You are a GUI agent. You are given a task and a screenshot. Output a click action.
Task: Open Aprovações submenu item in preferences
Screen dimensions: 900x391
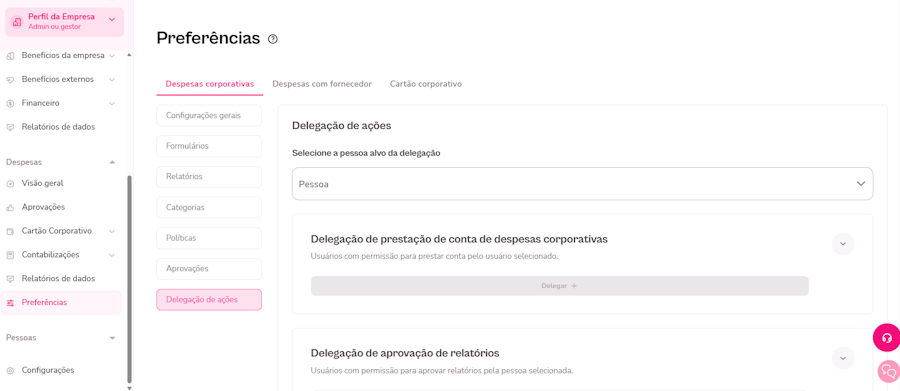point(209,269)
